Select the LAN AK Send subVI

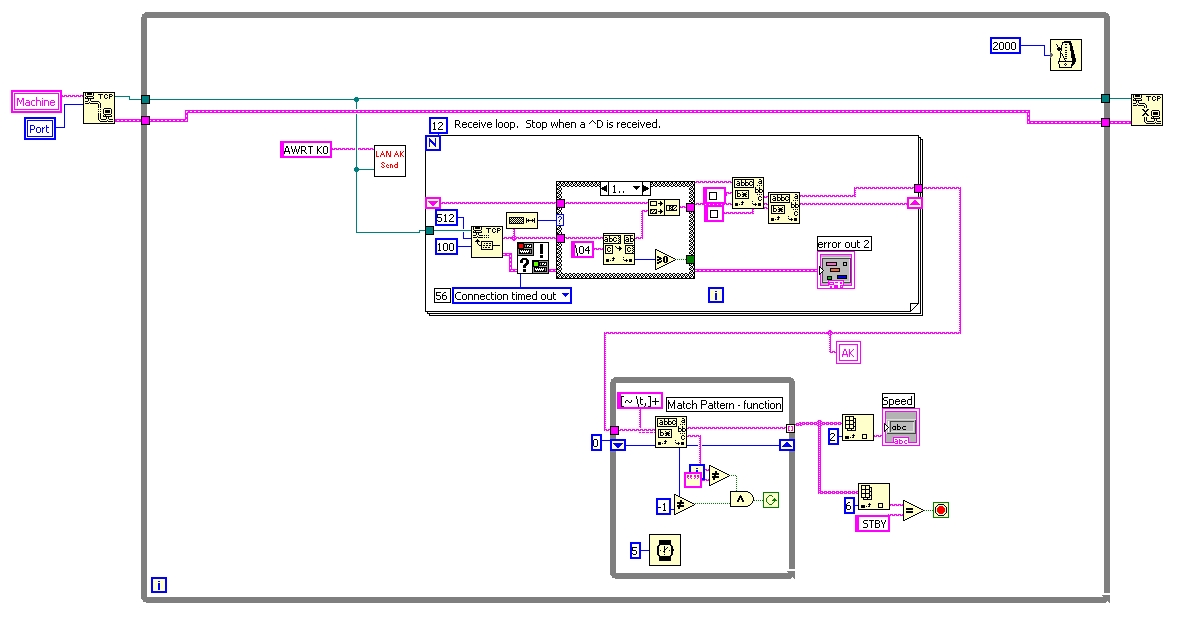pyautogui.click(x=390, y=161)
